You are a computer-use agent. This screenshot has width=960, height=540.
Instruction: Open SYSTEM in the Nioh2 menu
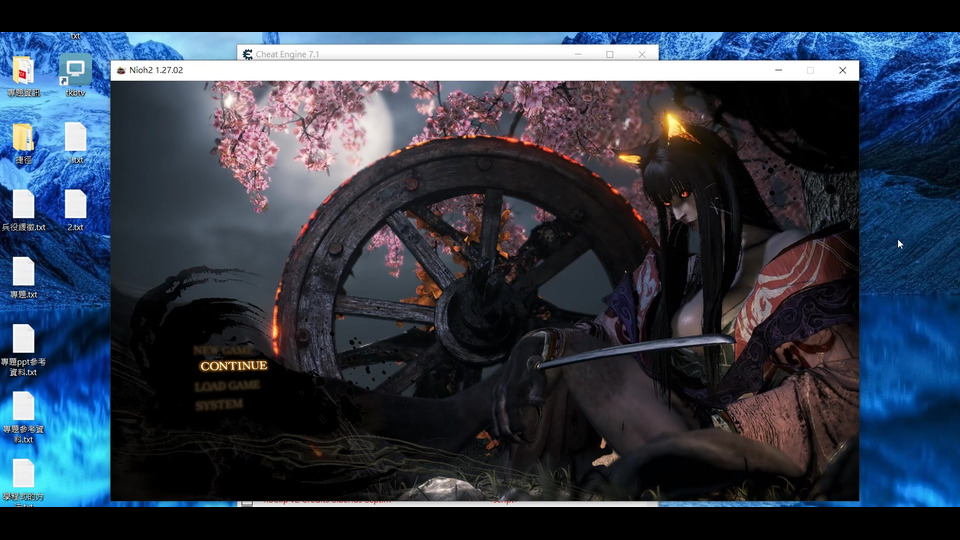point(219,405)
